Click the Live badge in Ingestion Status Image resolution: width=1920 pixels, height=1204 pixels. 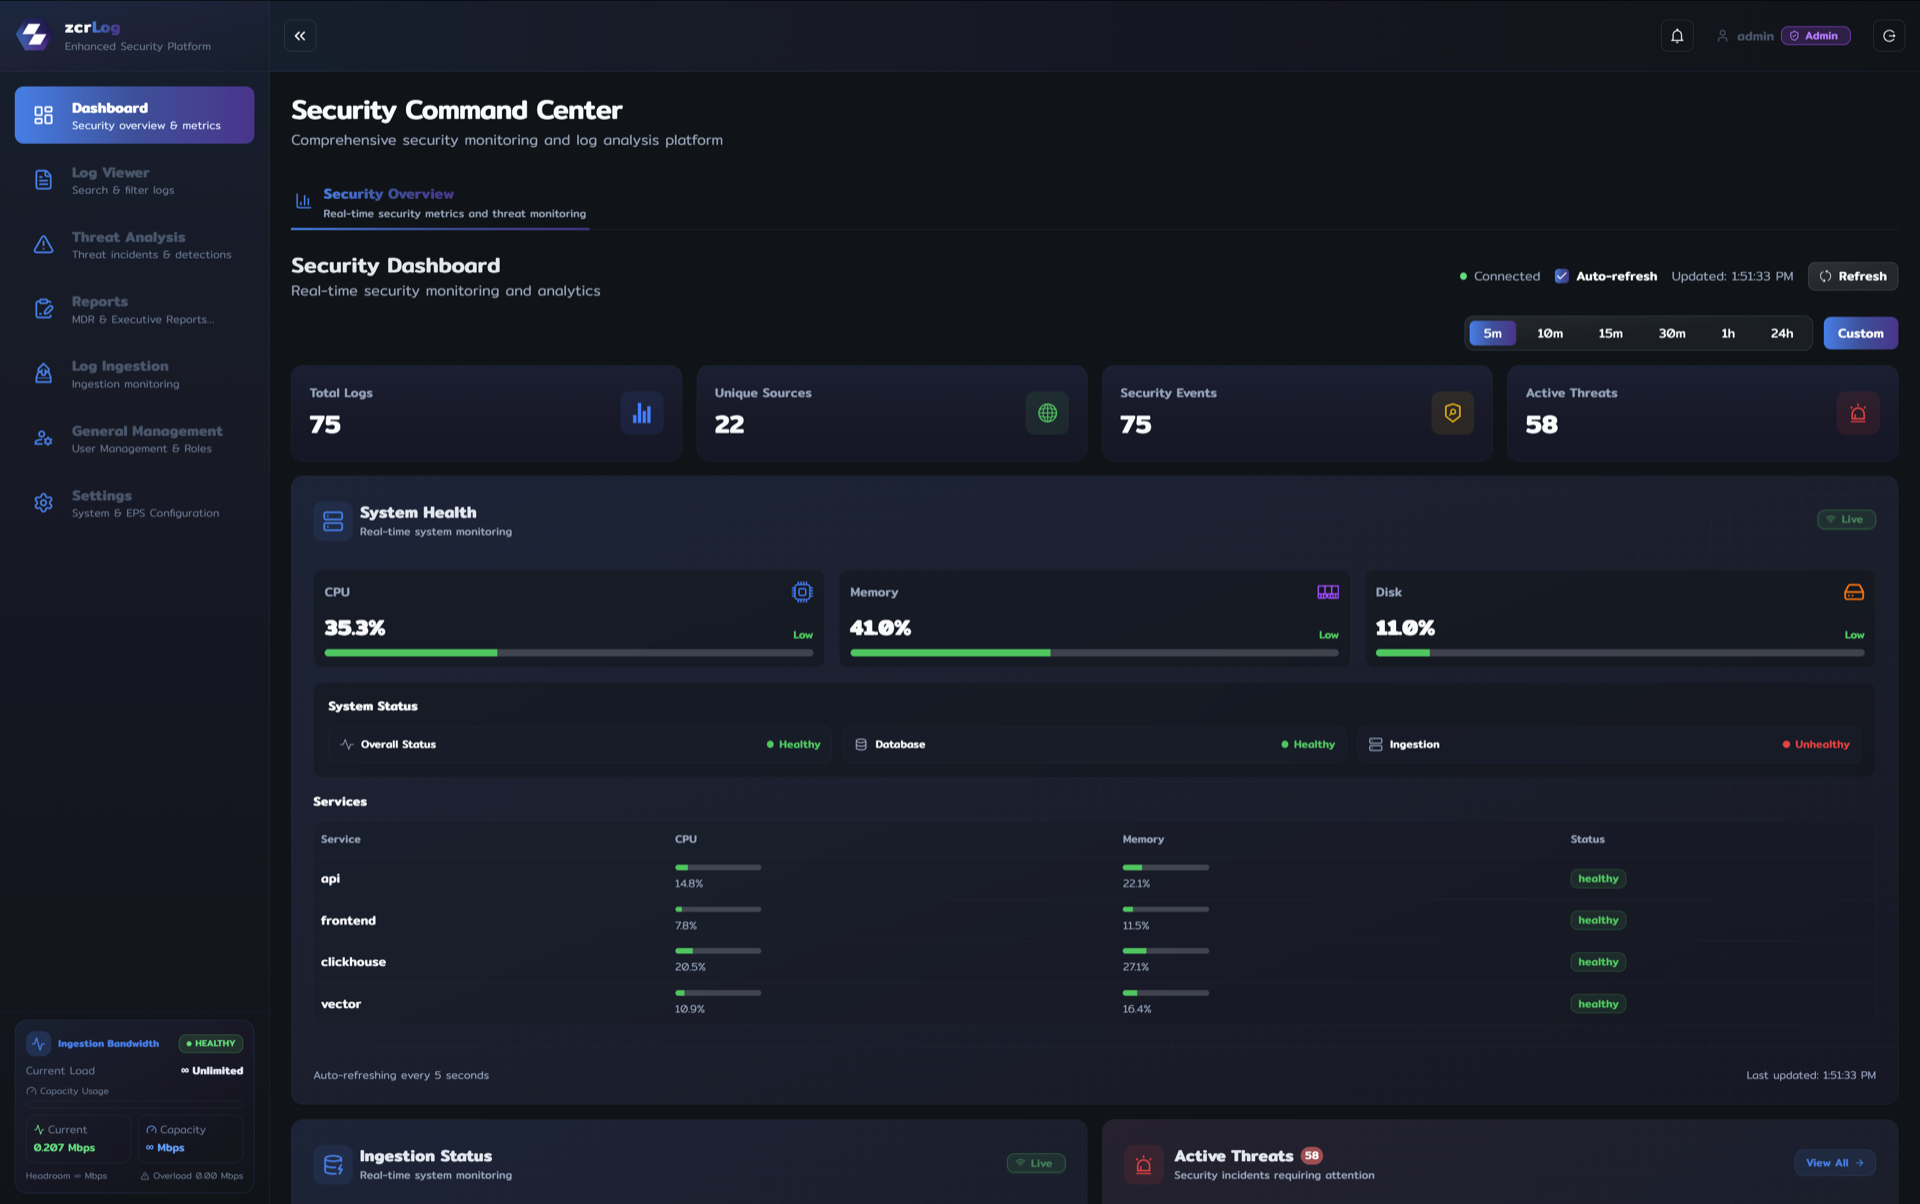coord(1035,1163)
